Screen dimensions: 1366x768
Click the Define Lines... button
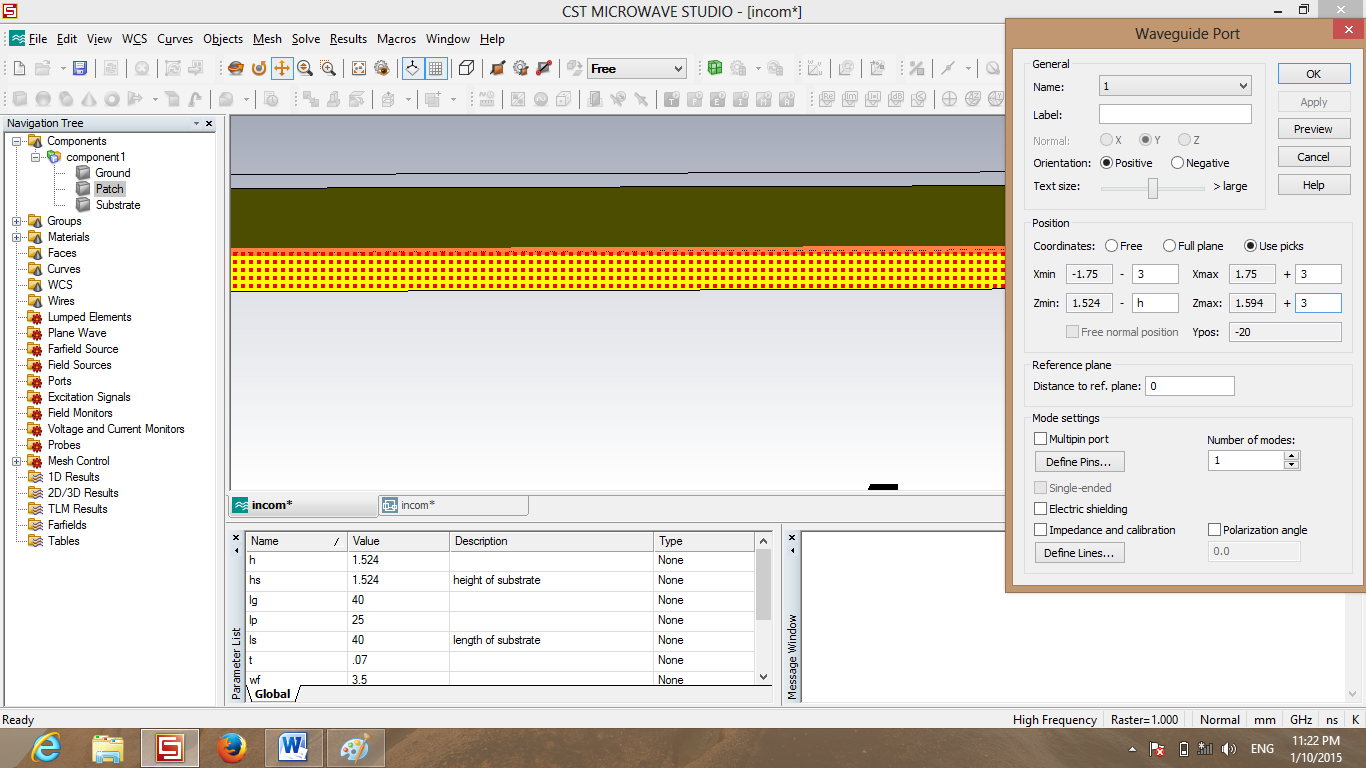pyautogui.click(x=1079, y=553)
